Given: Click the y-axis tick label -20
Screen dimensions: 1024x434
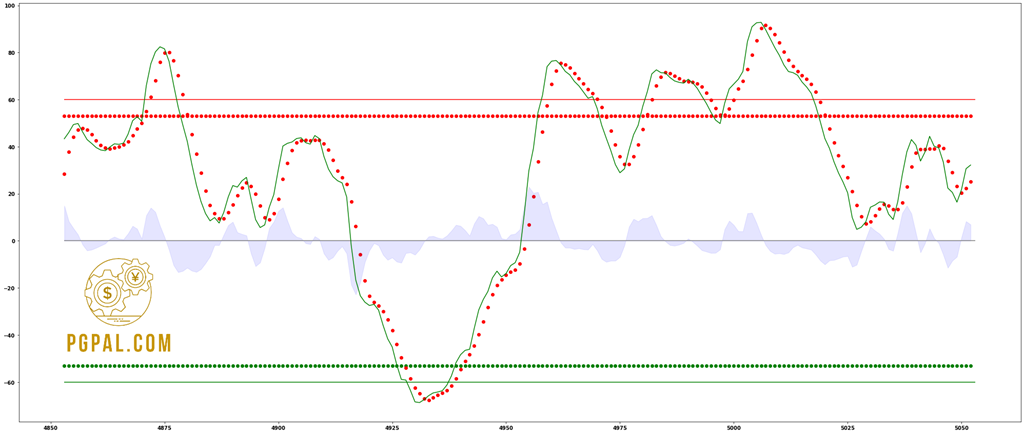Looking at the screenshot, I should pyautogui.click(x=12, y=288).
